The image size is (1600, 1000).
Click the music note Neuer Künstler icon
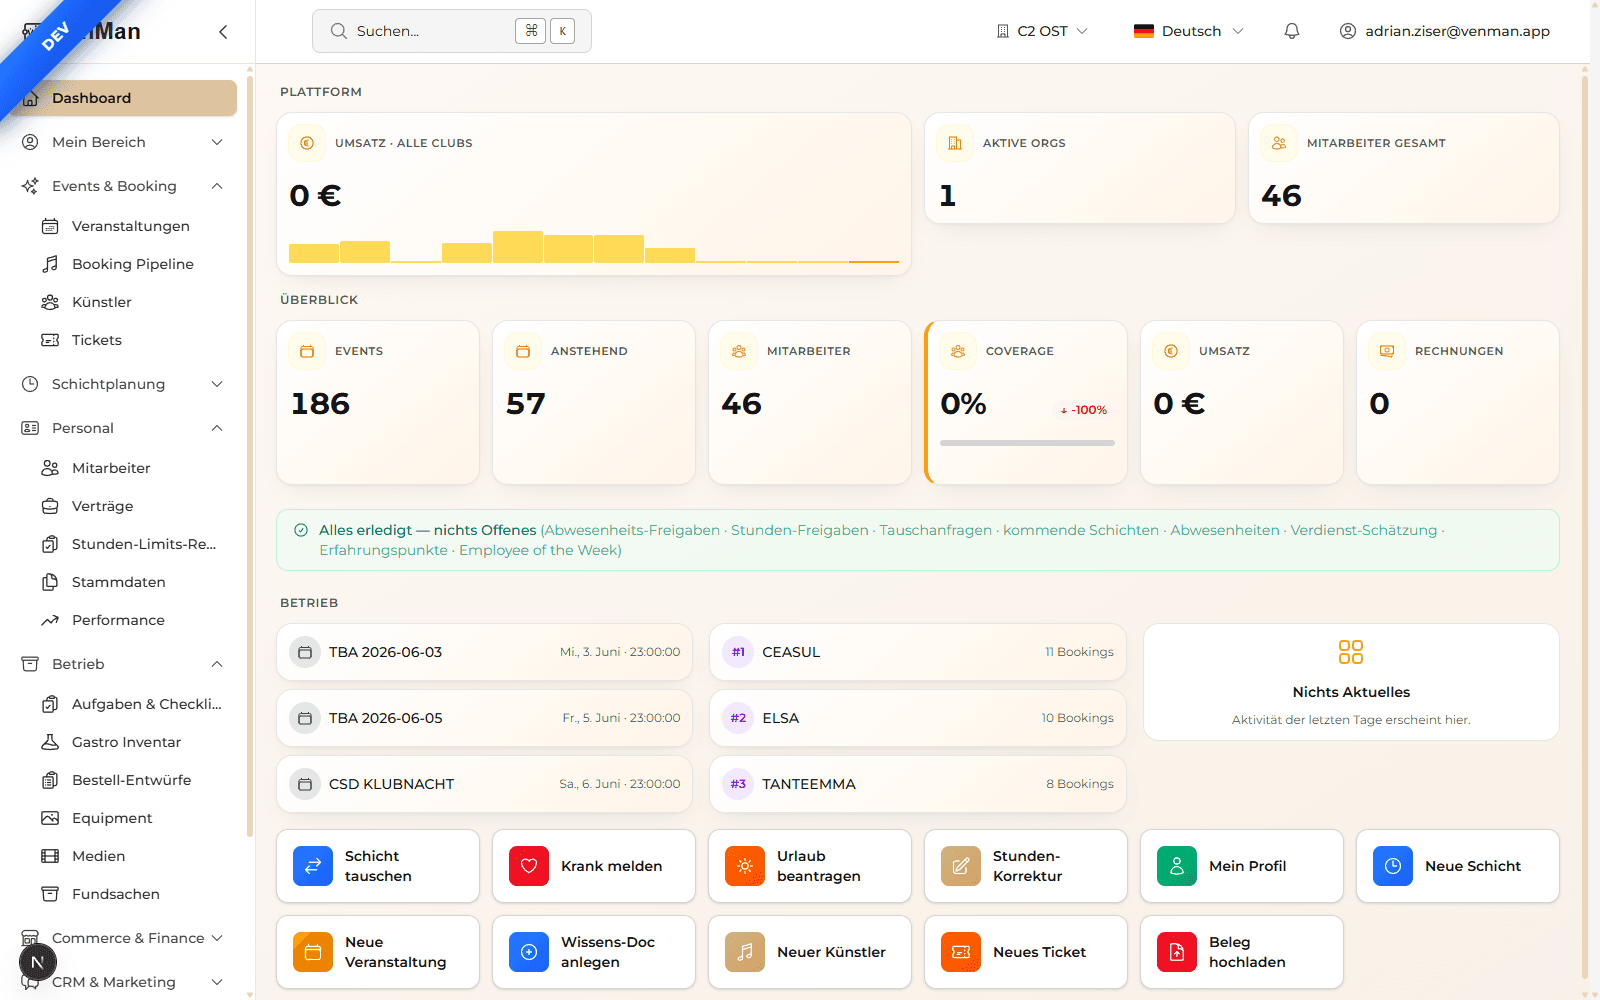pos(745,952)
